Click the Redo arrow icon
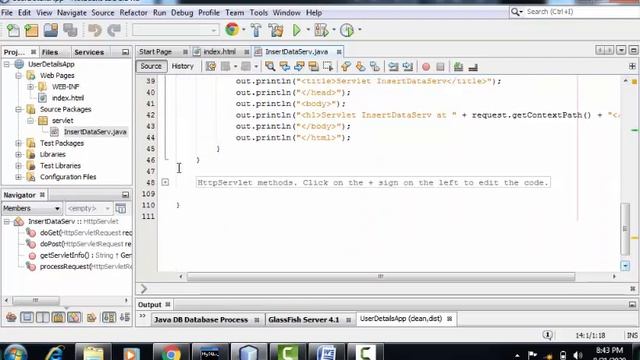Viewport: 640px width, 360px height. tap(114, 30)
